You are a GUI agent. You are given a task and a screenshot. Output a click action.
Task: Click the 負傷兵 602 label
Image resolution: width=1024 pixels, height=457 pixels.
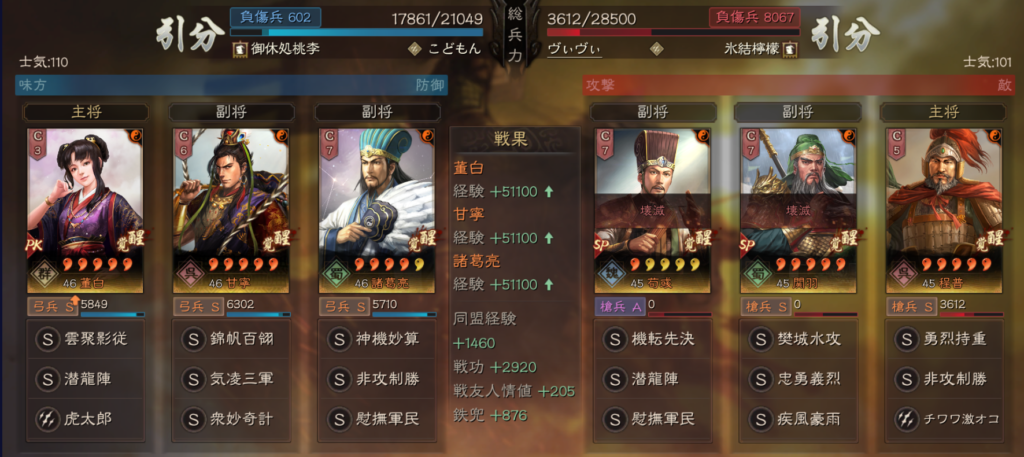(x=275, y=18)
